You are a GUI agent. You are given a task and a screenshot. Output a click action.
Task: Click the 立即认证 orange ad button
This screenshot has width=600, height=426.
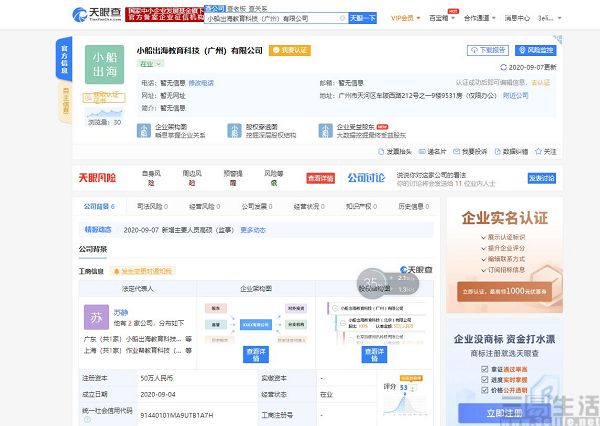click(x=504, y=292)
